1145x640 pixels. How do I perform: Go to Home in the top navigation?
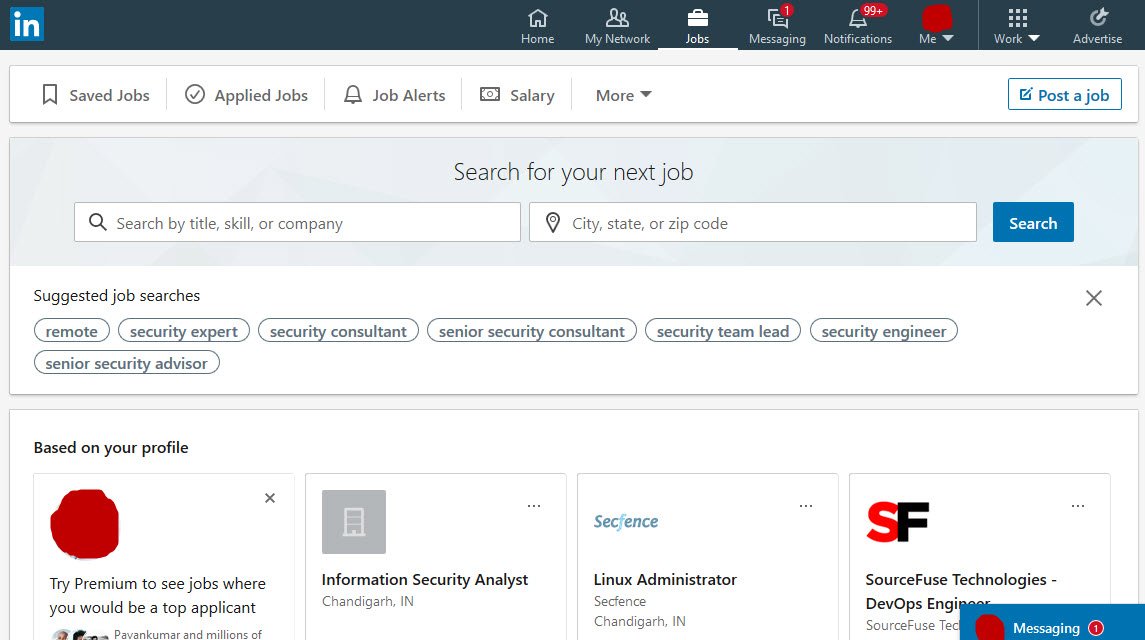(537, 26)
